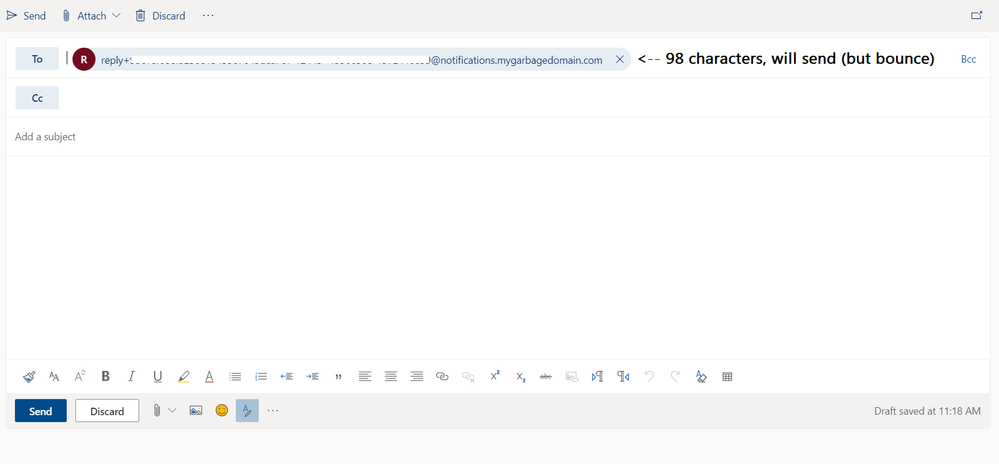Click Discard in the top command bar
The height and width of the screenshot is (464, 999).
click(160, 16)
